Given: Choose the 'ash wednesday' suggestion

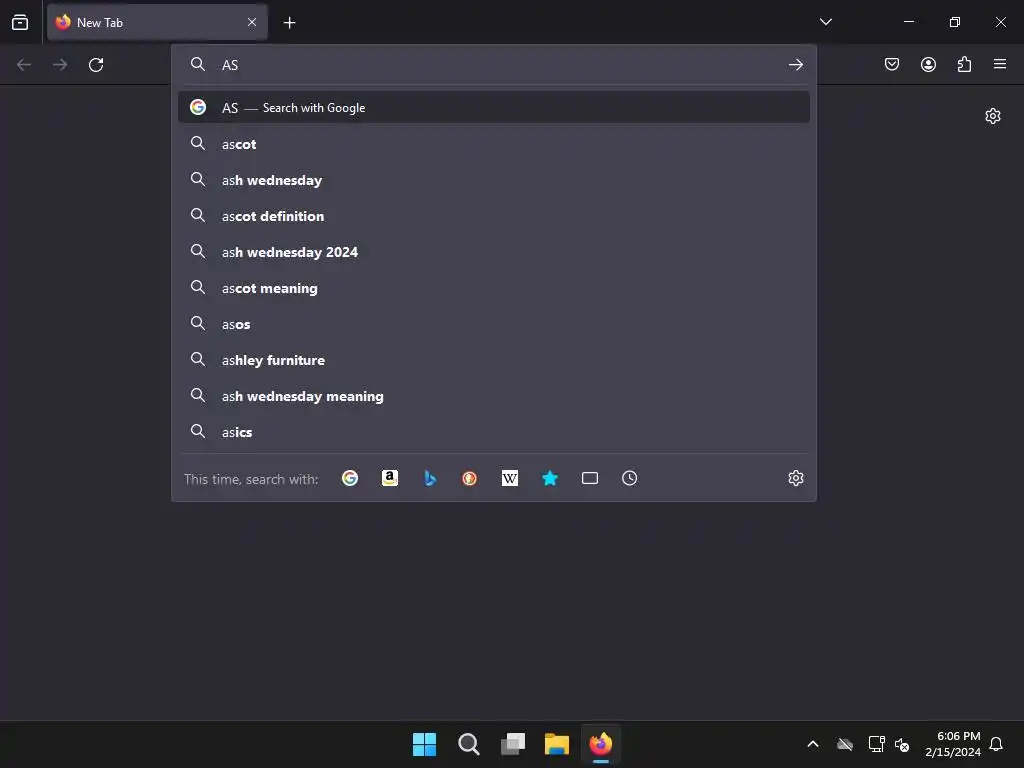Looking at the screenshot, I should pos(494,180).
